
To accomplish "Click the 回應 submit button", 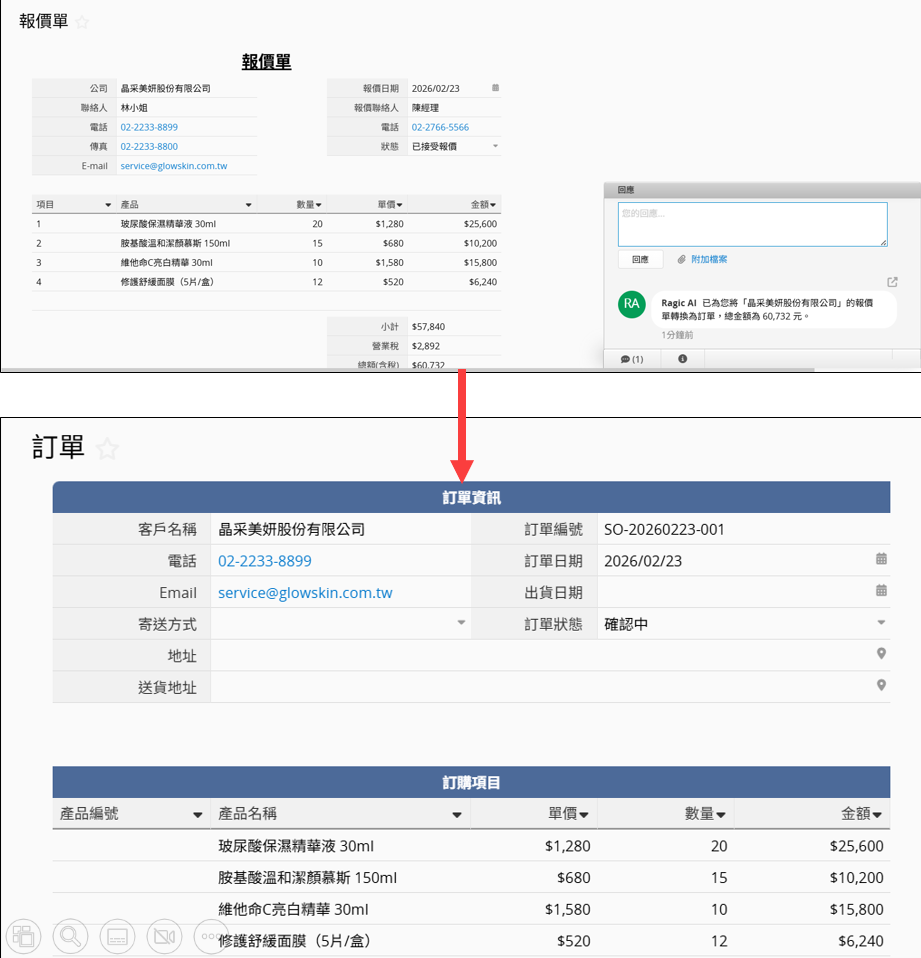I will click(640, 260).
